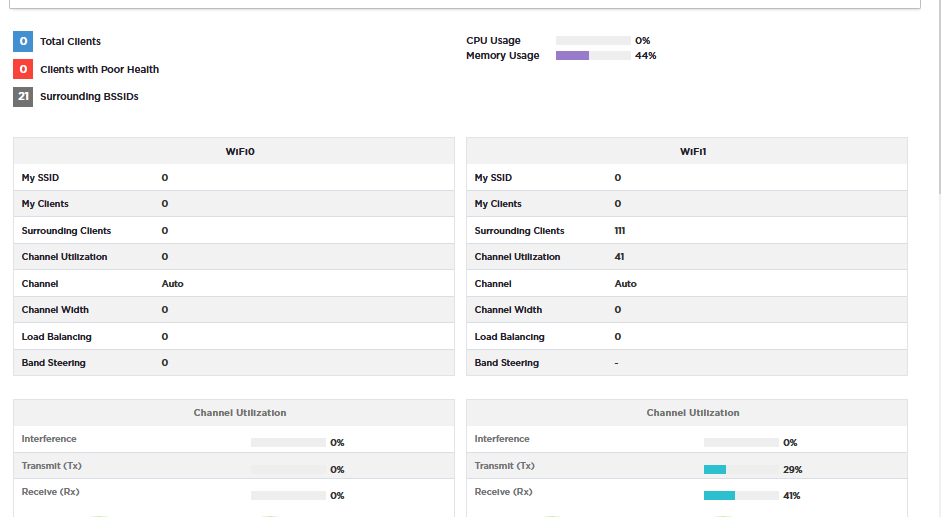
Task: Click the 0% CPU usage value
Action: click(643, 41)
